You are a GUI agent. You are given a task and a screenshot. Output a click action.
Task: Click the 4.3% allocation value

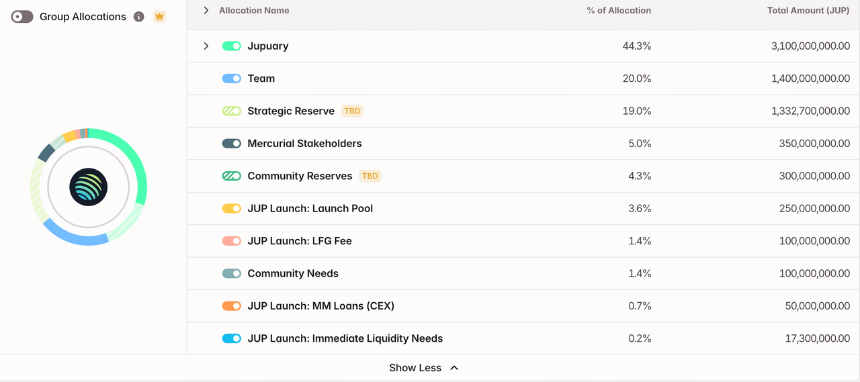[x=640, y=176]
